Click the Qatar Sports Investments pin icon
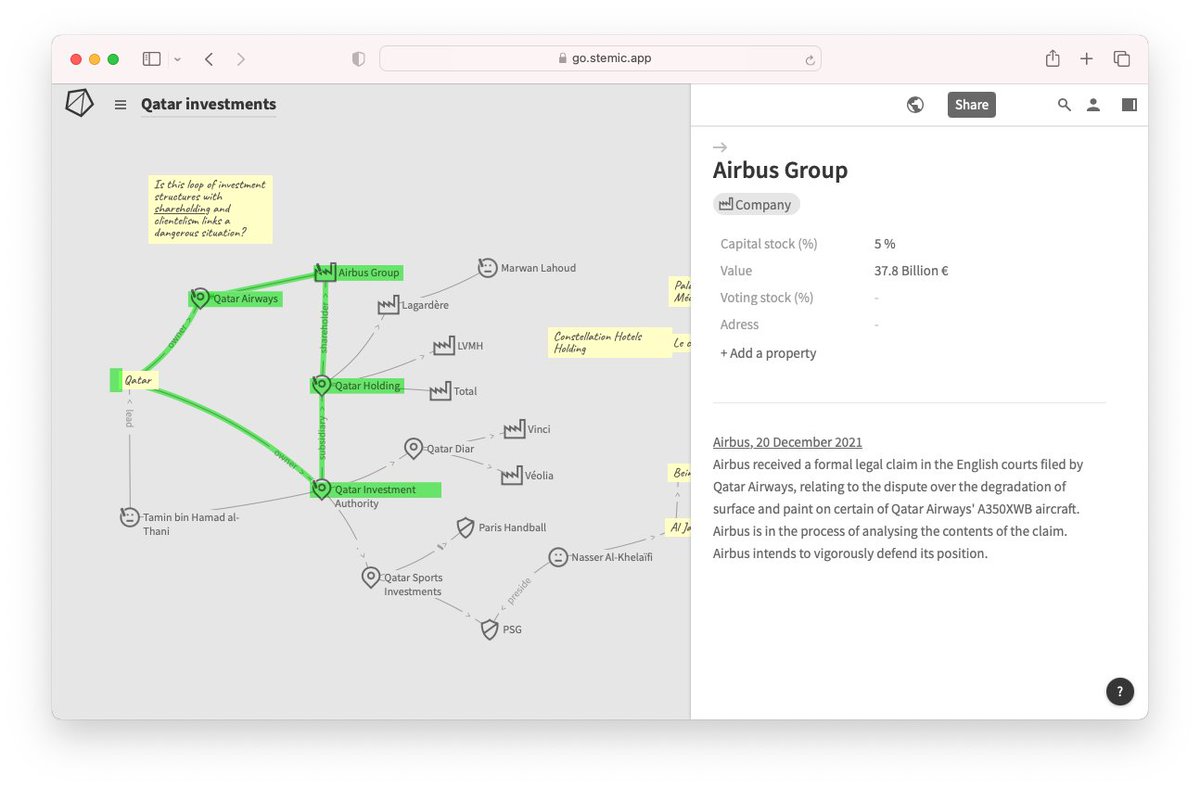Image resolution: width=1200 pixels, height=788 pixels. tap(370, 577)
